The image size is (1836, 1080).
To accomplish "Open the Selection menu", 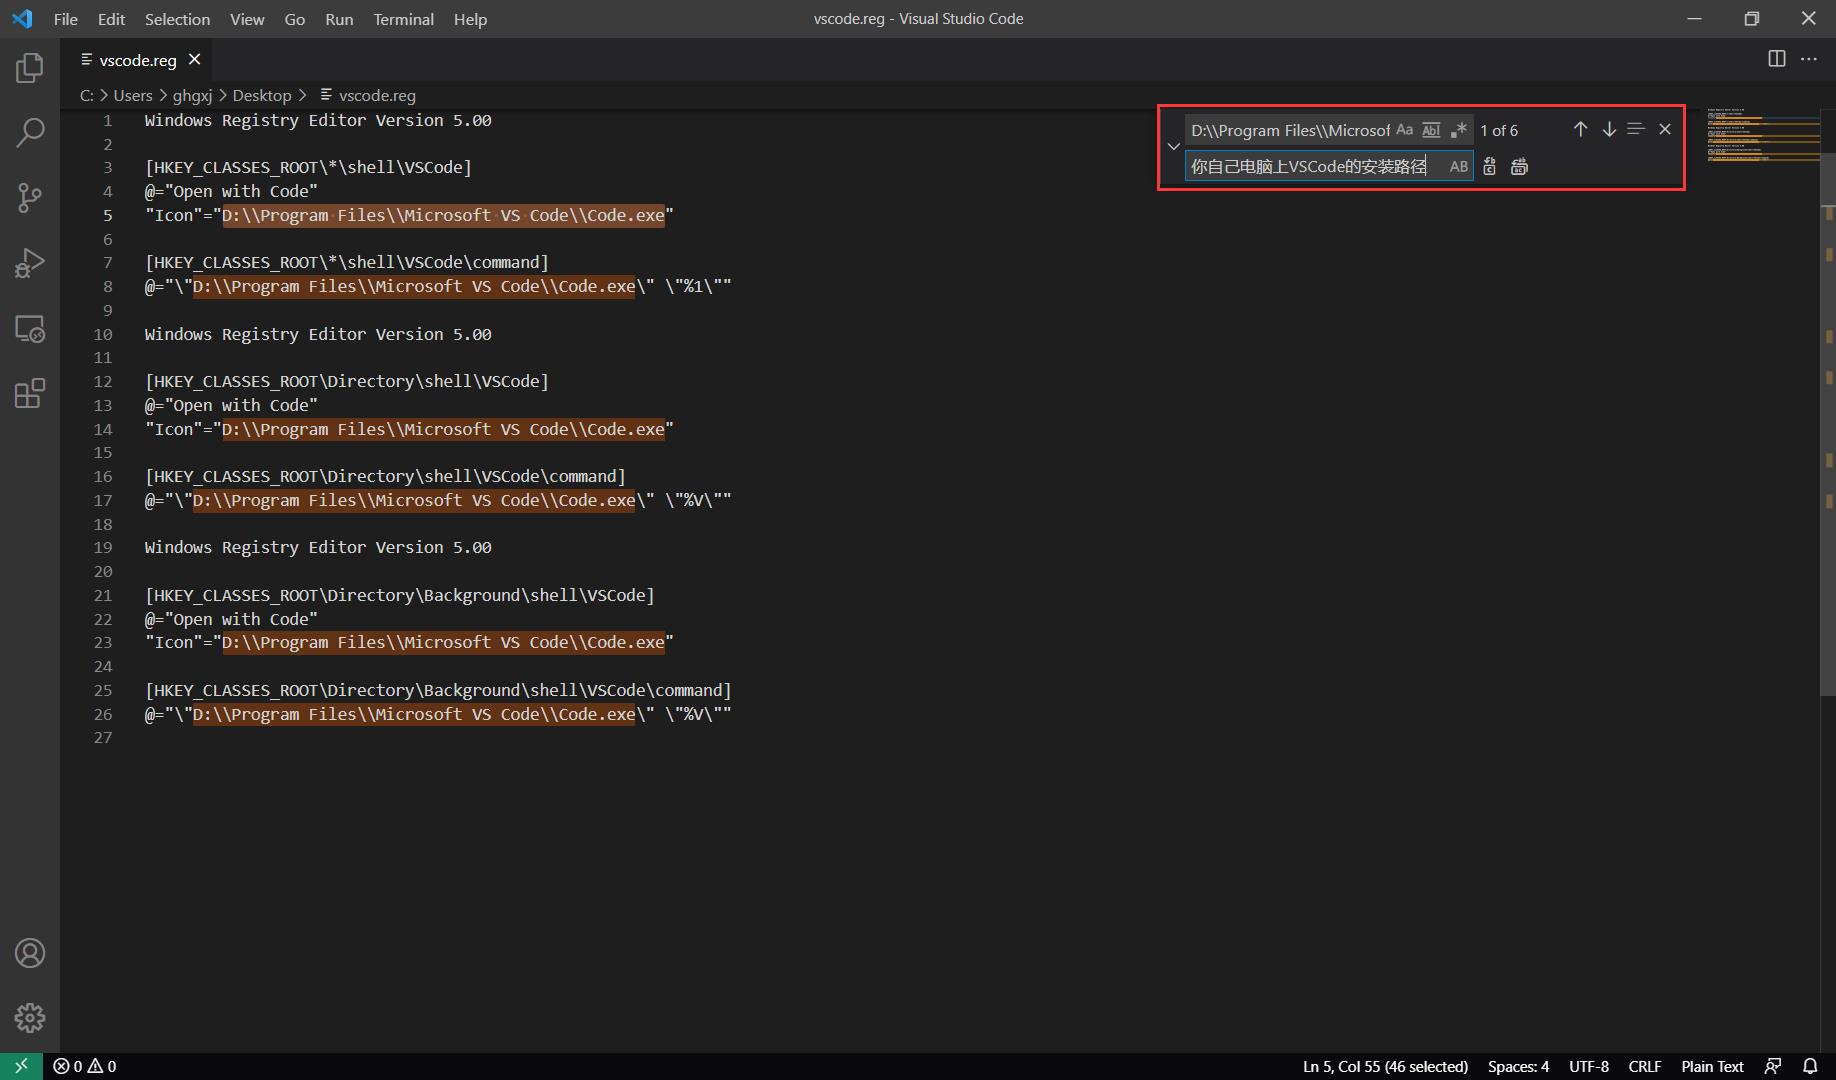I will click(x=177, y=19).
